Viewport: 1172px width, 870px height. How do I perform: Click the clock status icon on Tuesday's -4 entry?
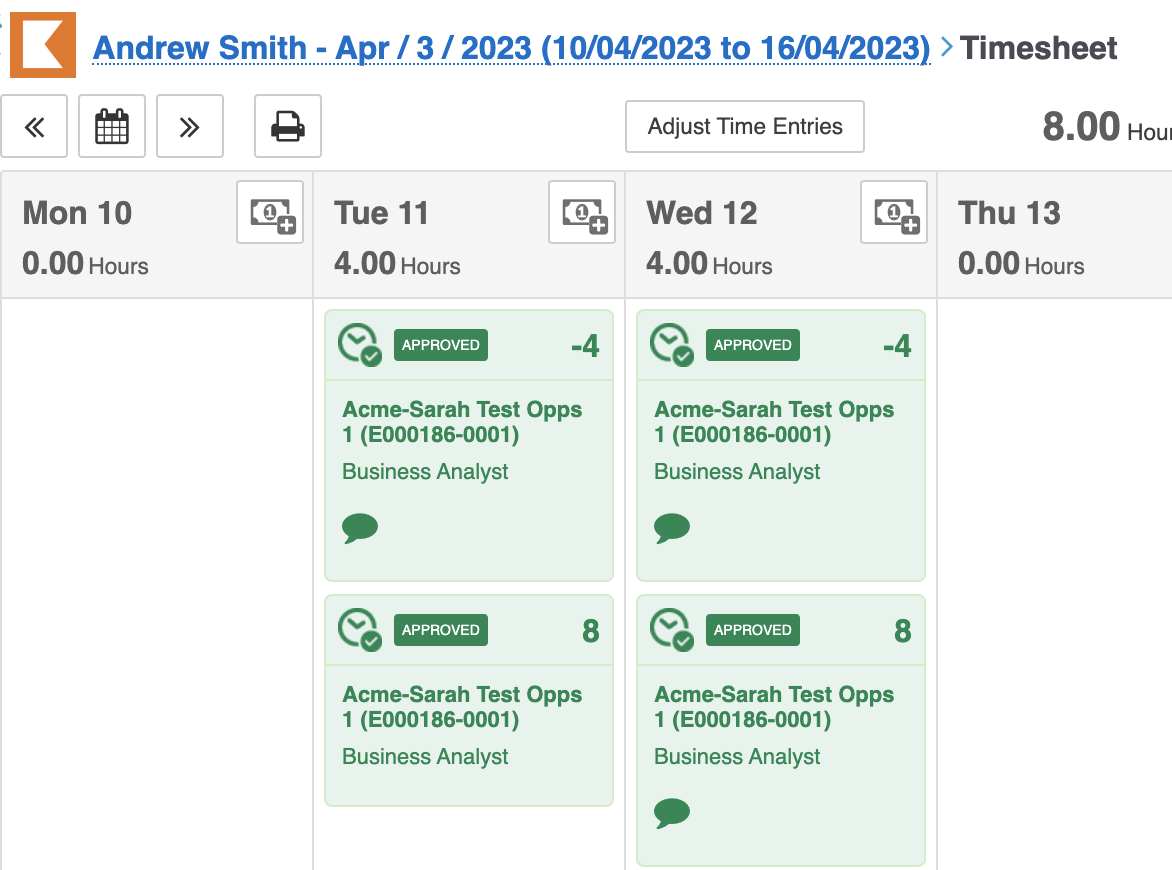pos(360,345)
